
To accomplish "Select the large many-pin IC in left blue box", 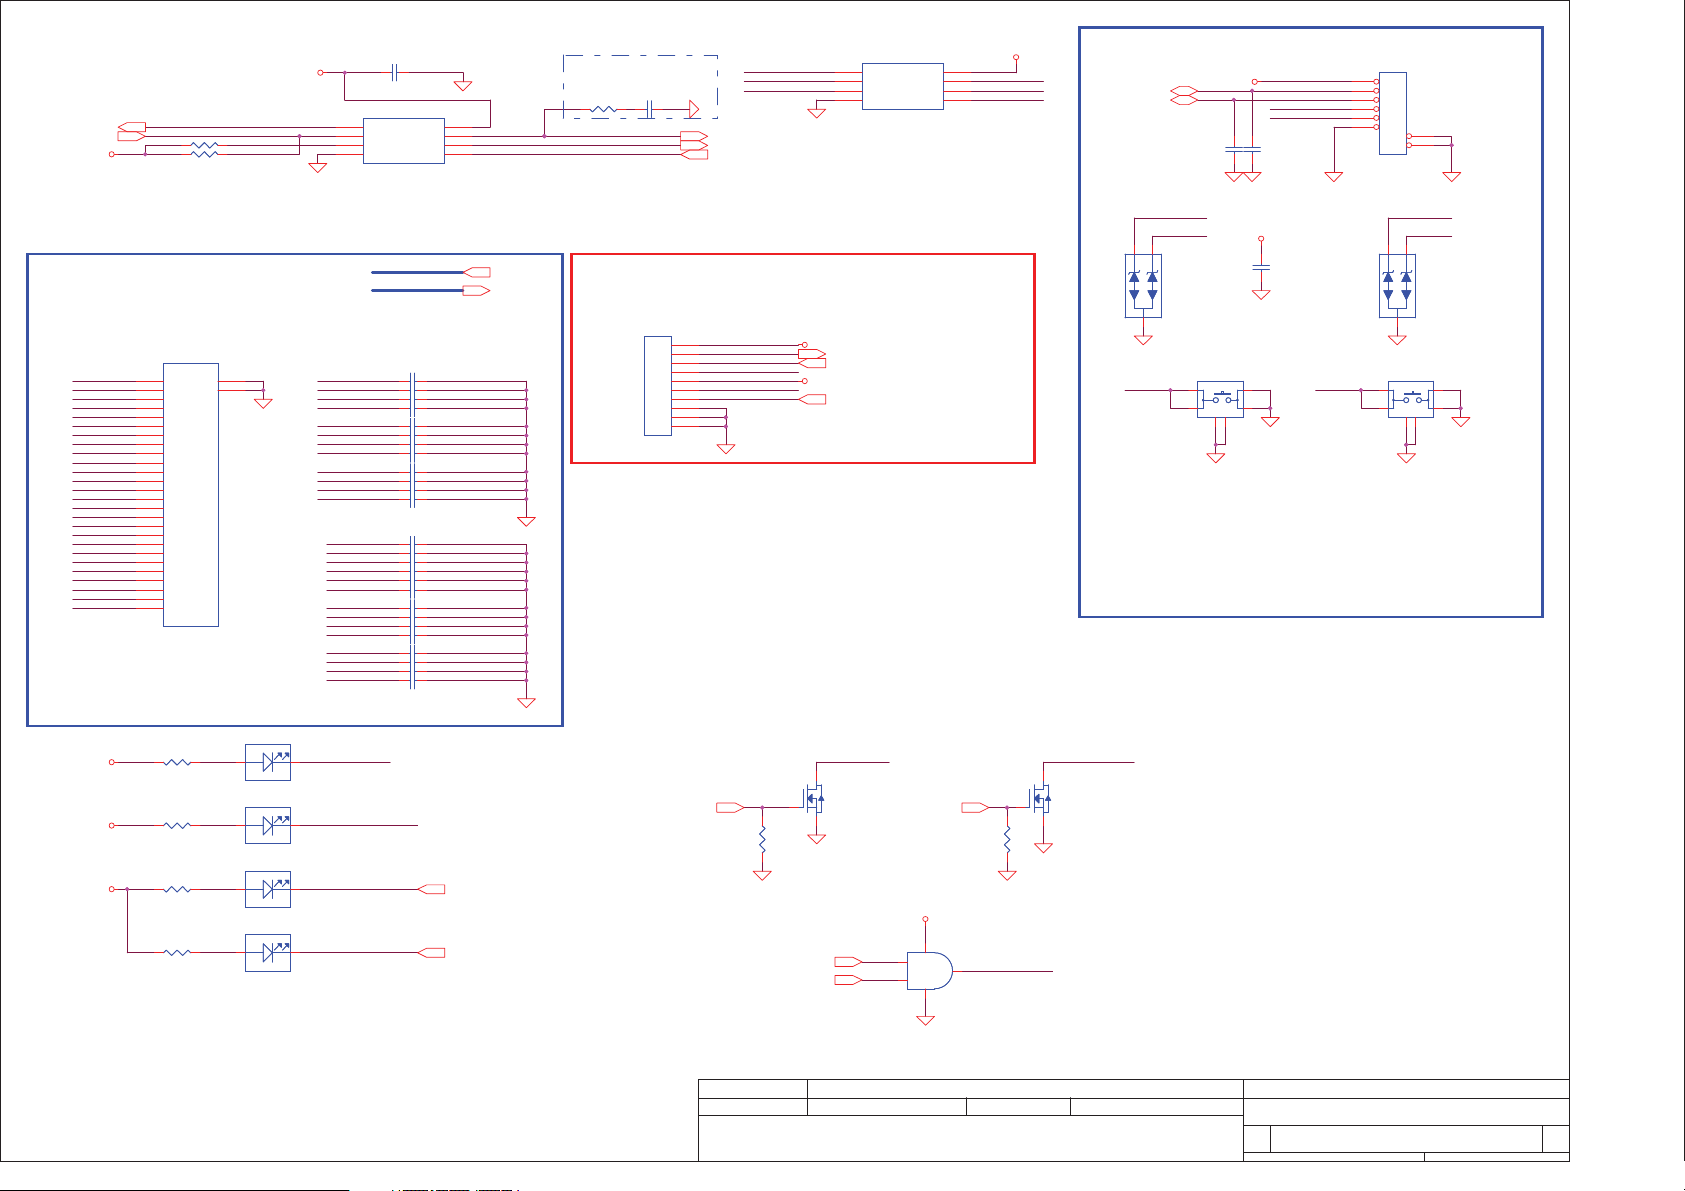I will (191, 495).
